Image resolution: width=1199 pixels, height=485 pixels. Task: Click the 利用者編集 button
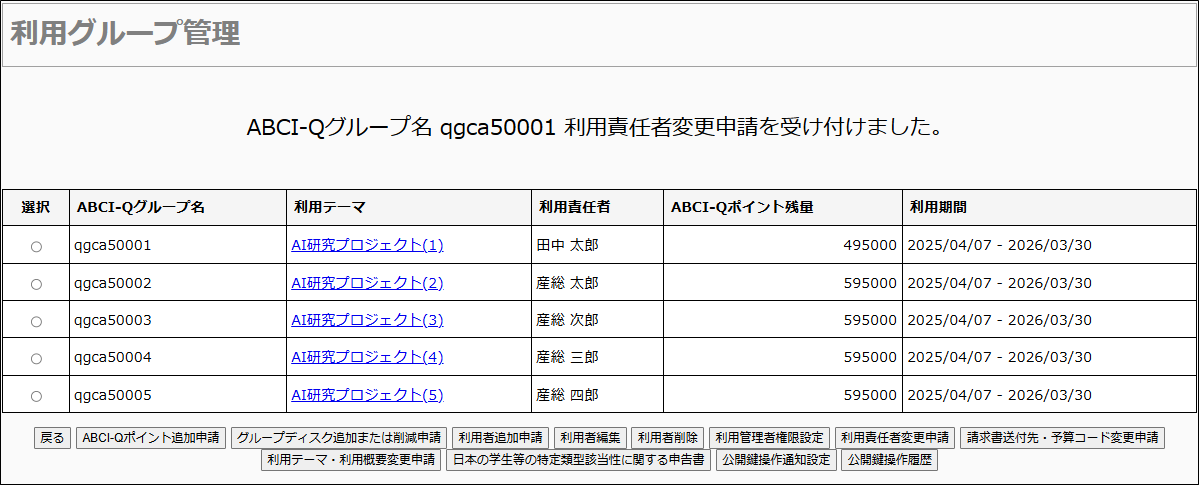(591, 438)
